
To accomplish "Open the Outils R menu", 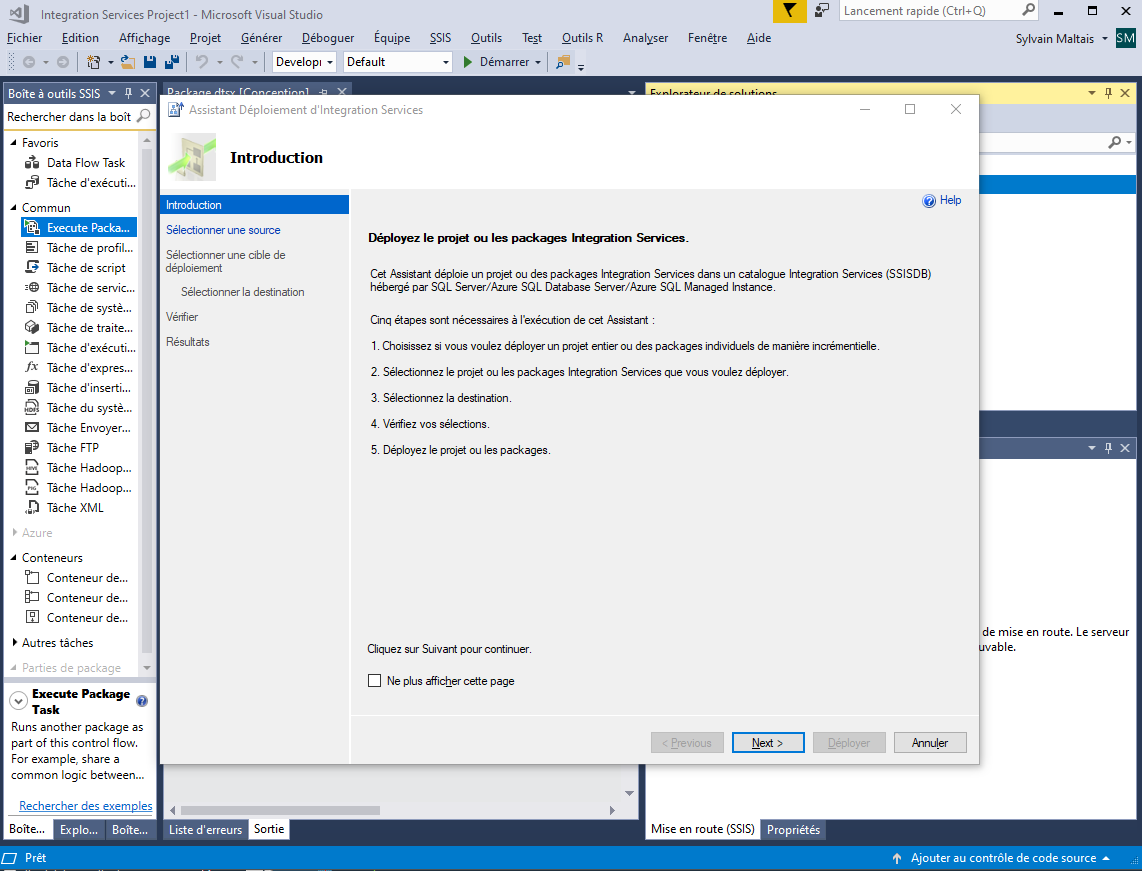I will [582, 38].
